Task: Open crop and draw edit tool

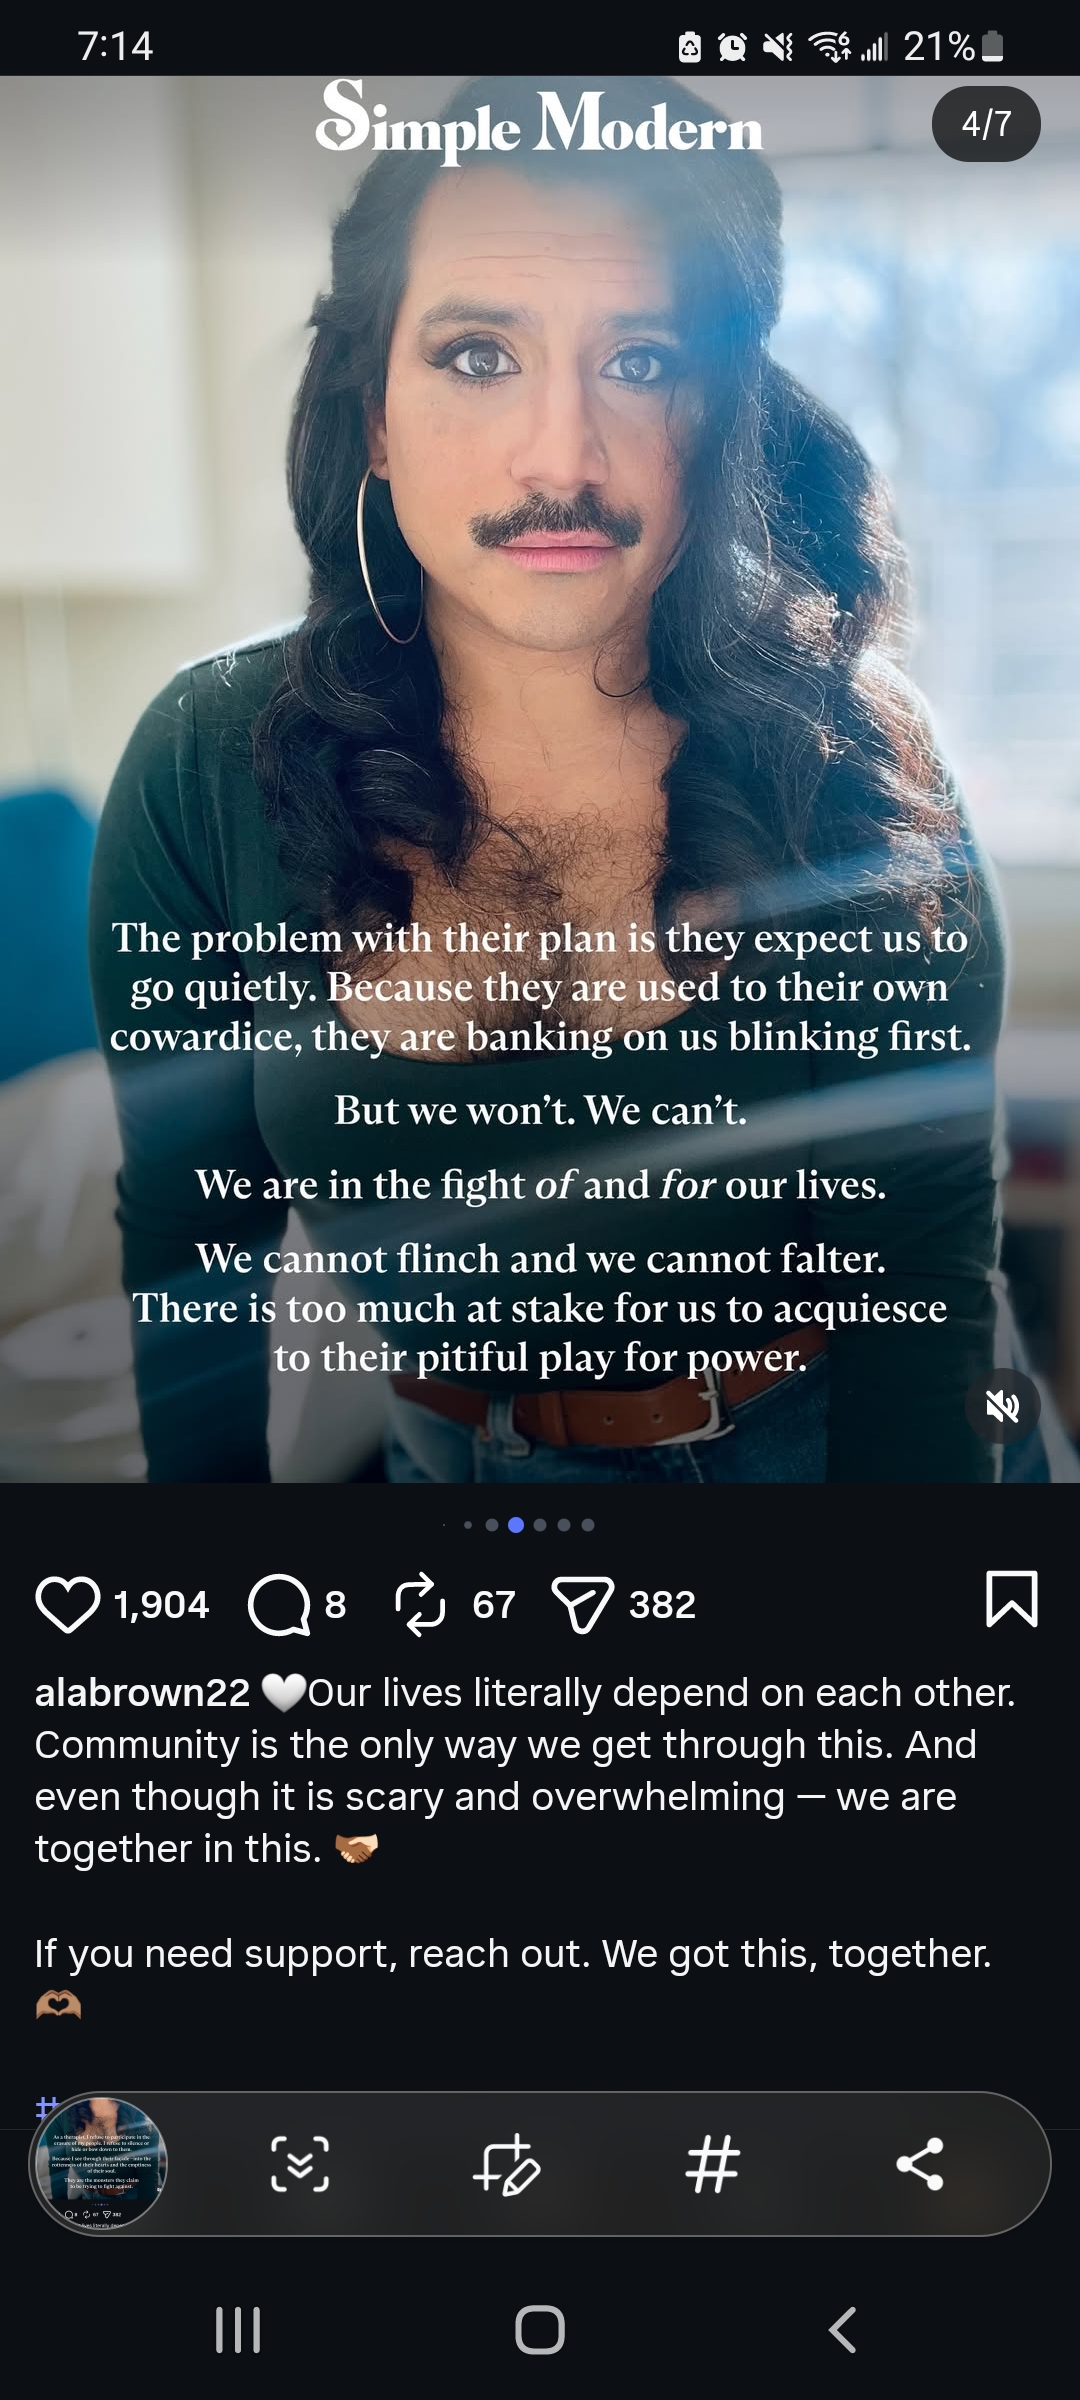Action: [507, 2164]
